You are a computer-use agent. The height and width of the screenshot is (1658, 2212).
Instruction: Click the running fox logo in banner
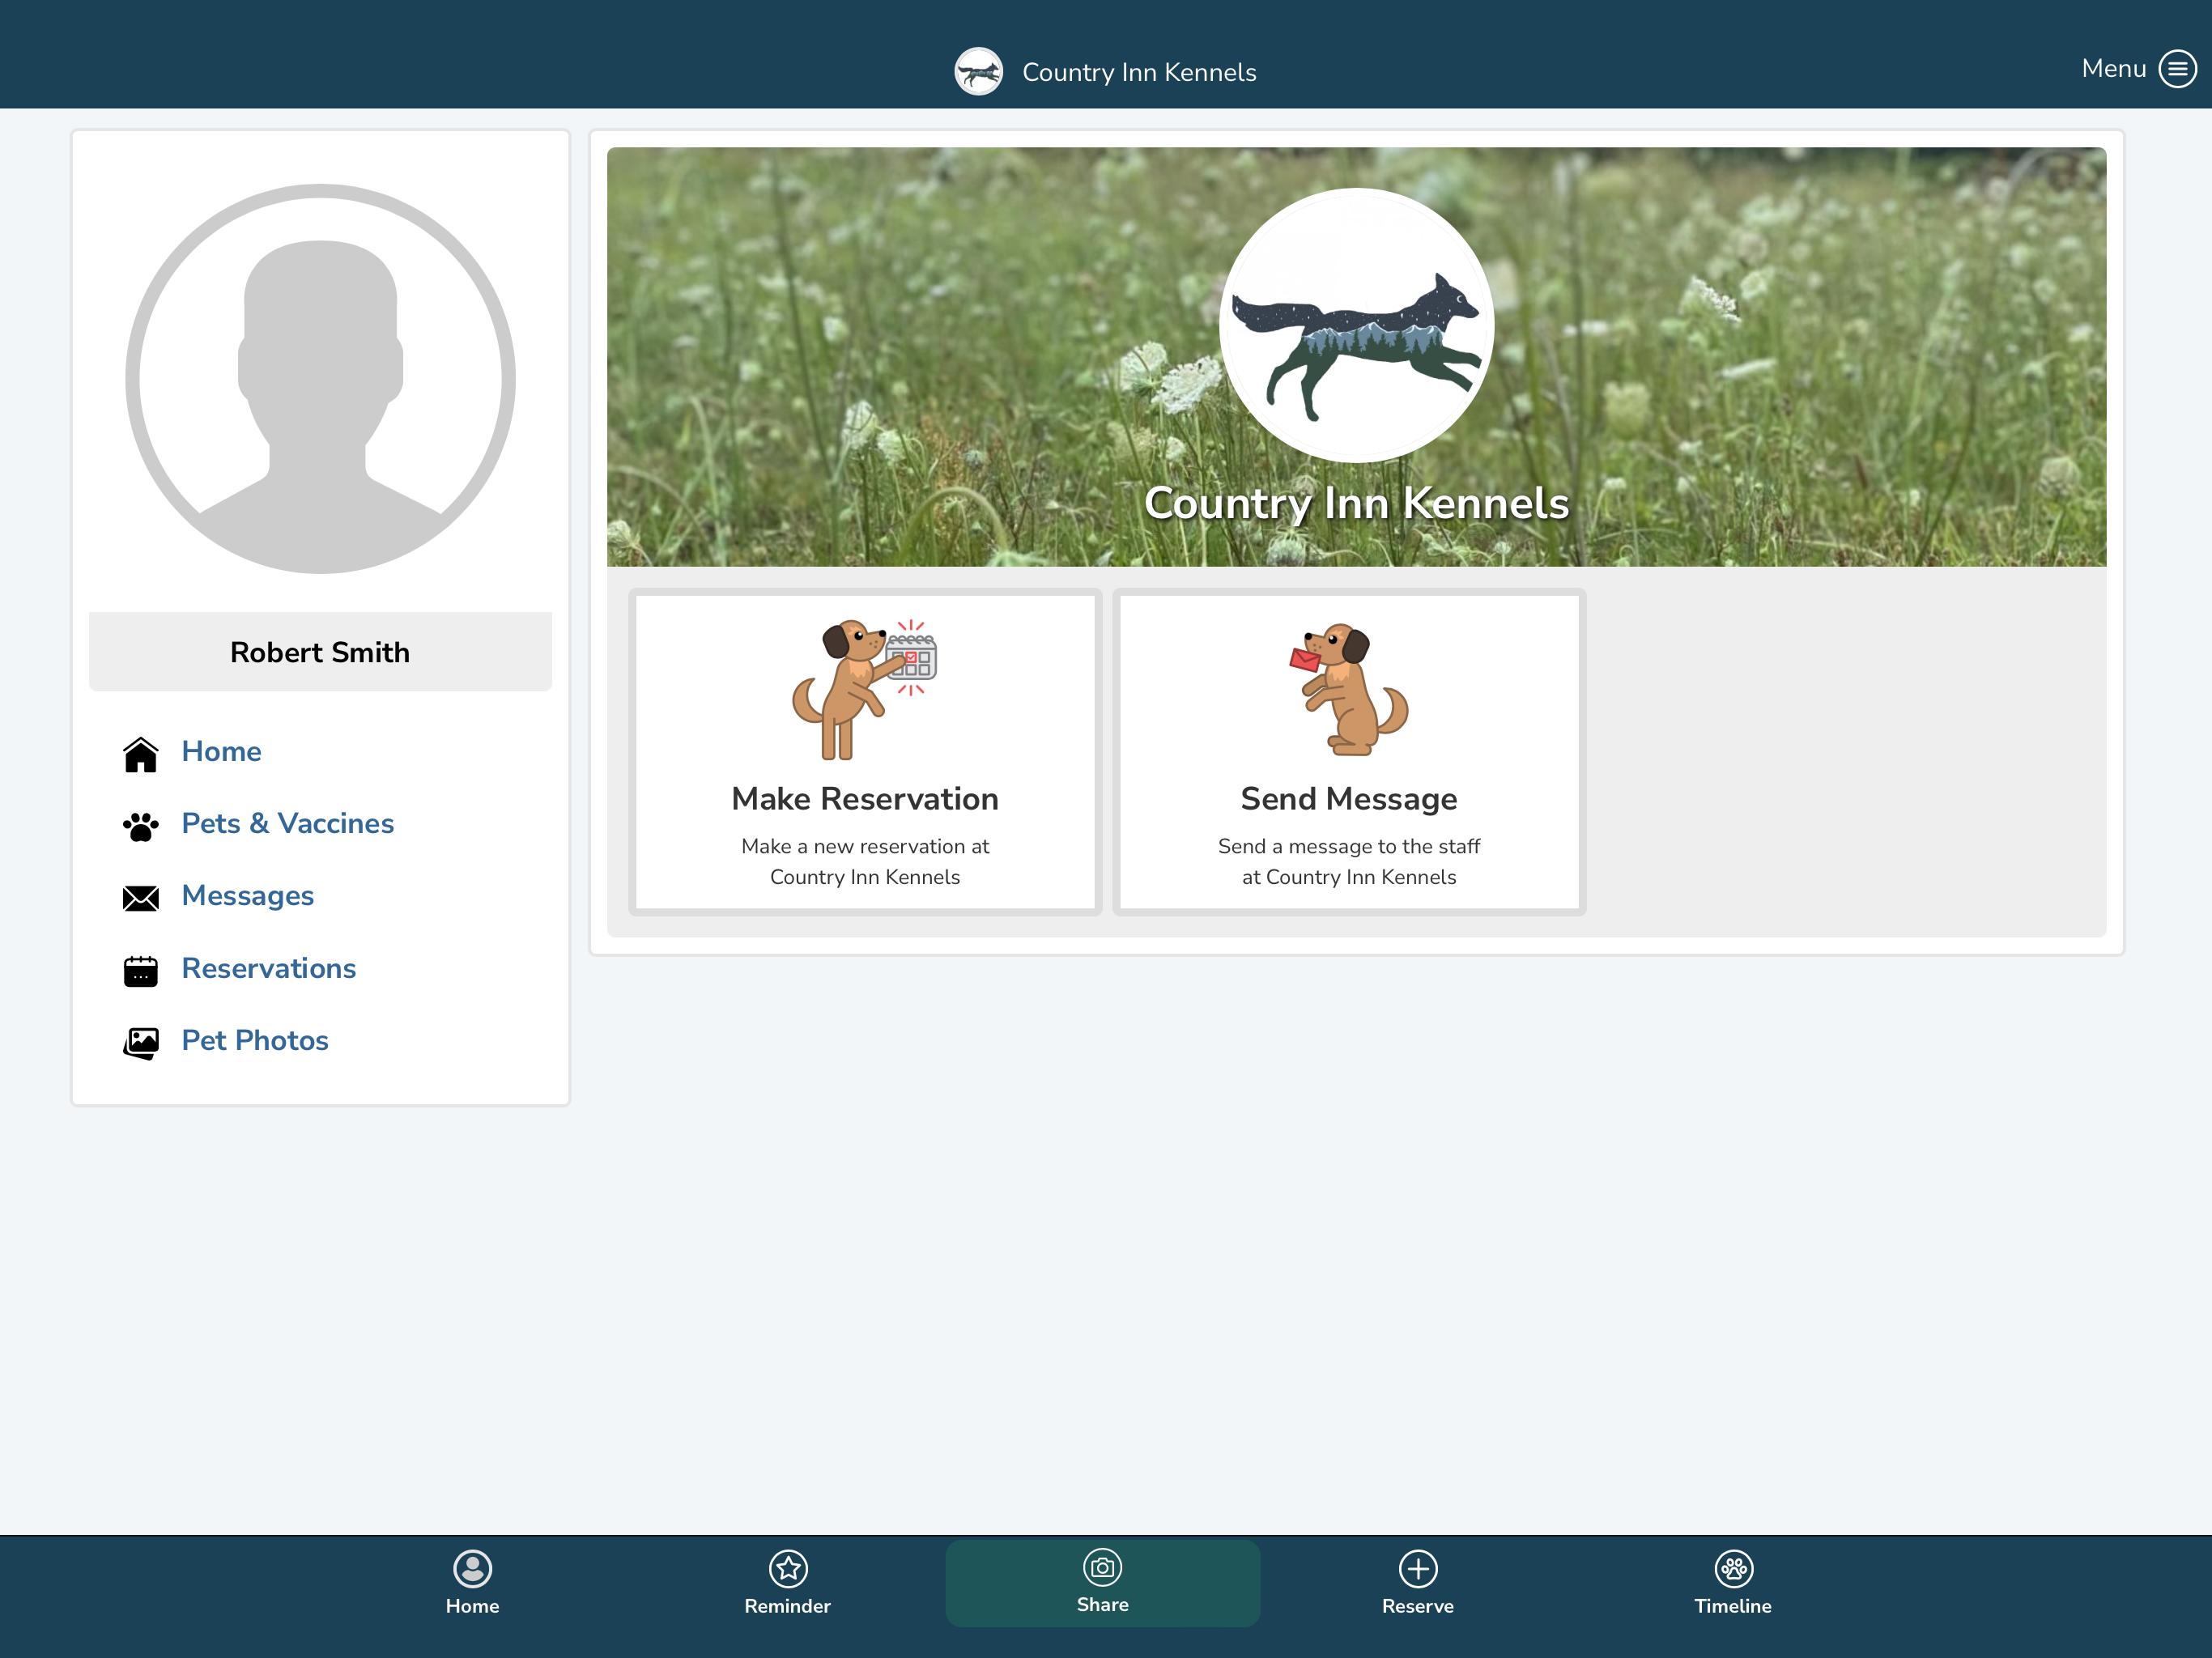pyautogui.click(x=1357, y=325)
